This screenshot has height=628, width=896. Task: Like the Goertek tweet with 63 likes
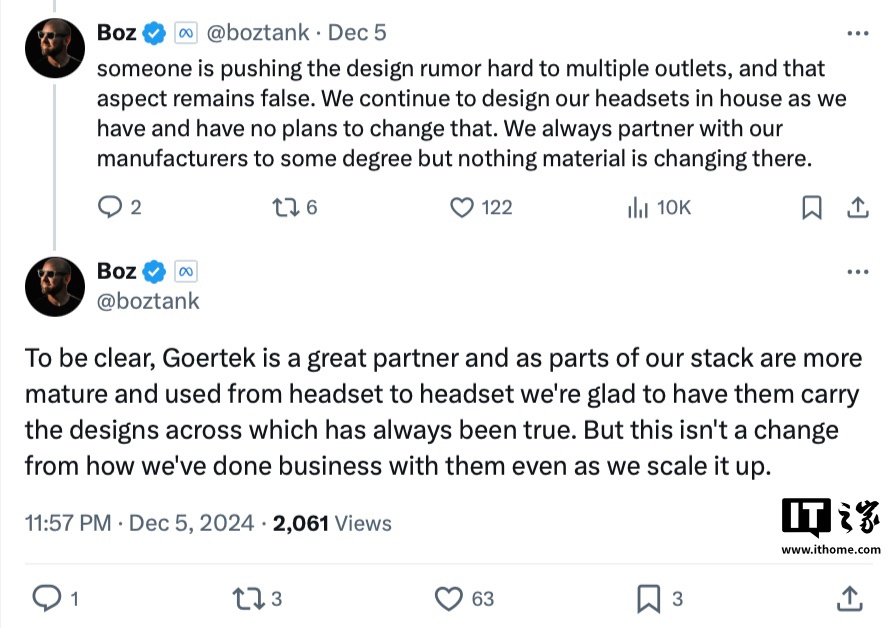(x=449, y=598)
